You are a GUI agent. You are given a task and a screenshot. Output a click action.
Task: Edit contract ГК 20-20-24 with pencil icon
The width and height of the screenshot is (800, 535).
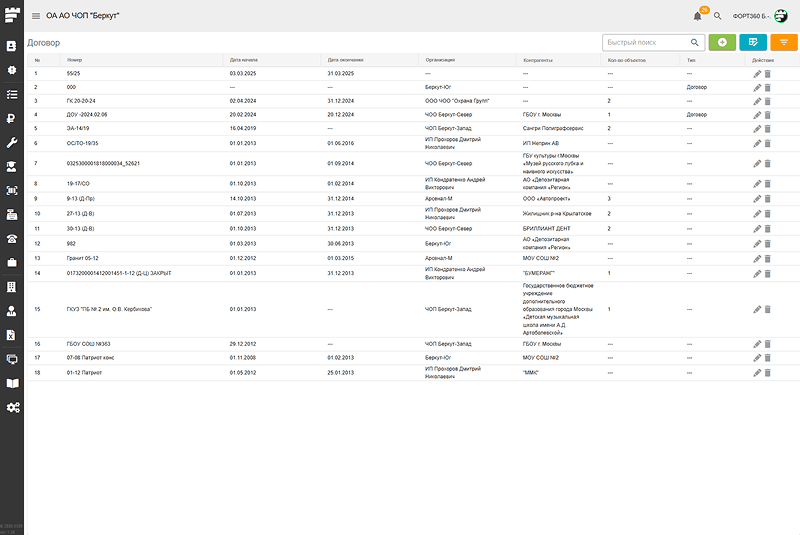click(x=757, y=101)
